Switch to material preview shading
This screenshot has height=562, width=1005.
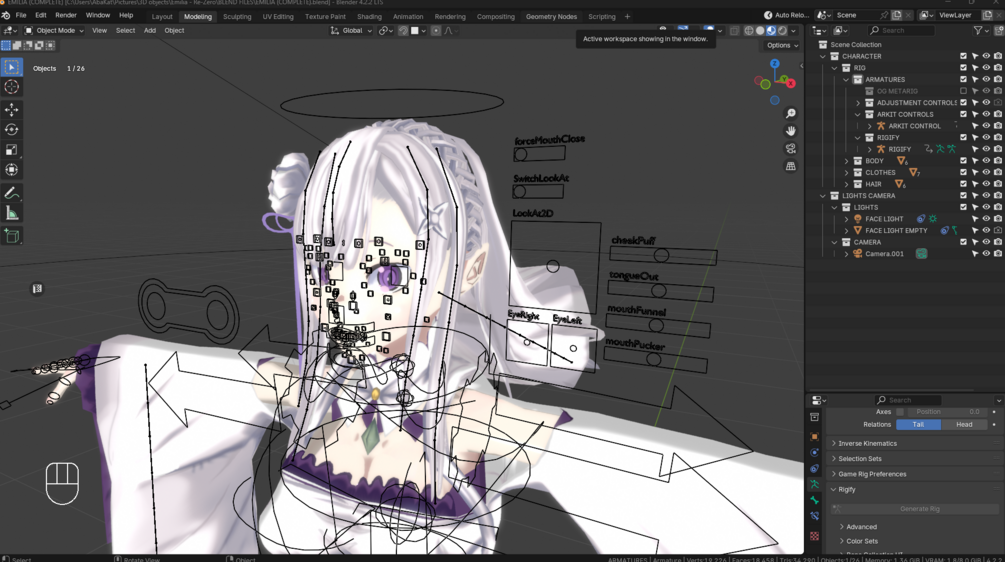[x=771, y=30]
